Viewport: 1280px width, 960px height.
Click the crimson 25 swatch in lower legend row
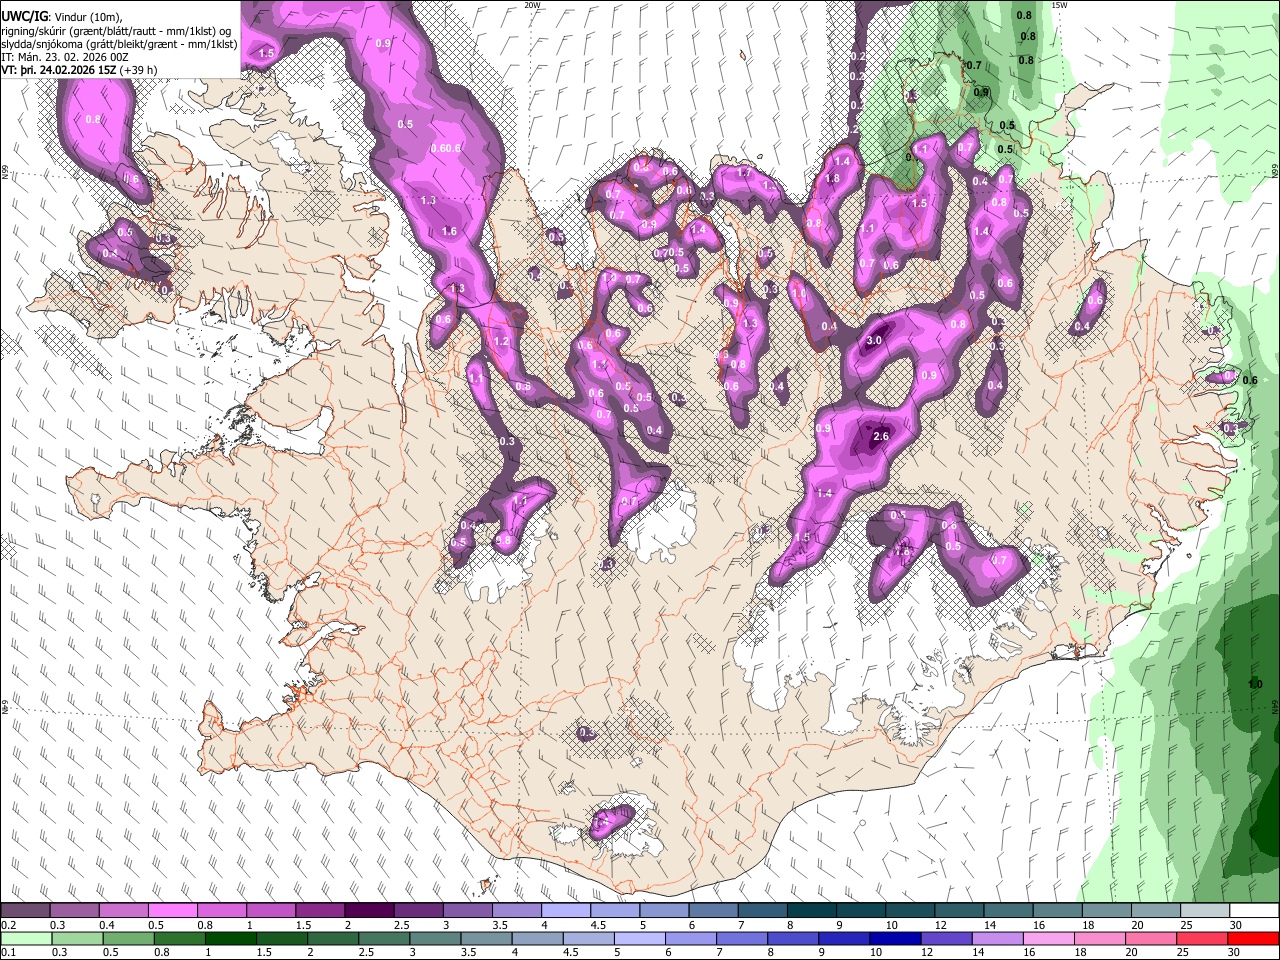point(1202,938)
